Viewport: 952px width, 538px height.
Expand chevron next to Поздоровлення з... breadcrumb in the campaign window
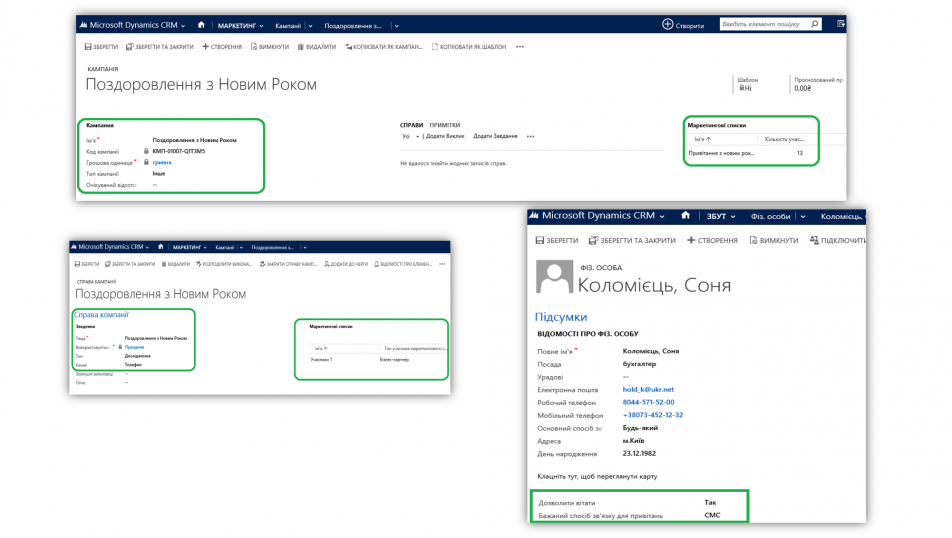point(396,26)
